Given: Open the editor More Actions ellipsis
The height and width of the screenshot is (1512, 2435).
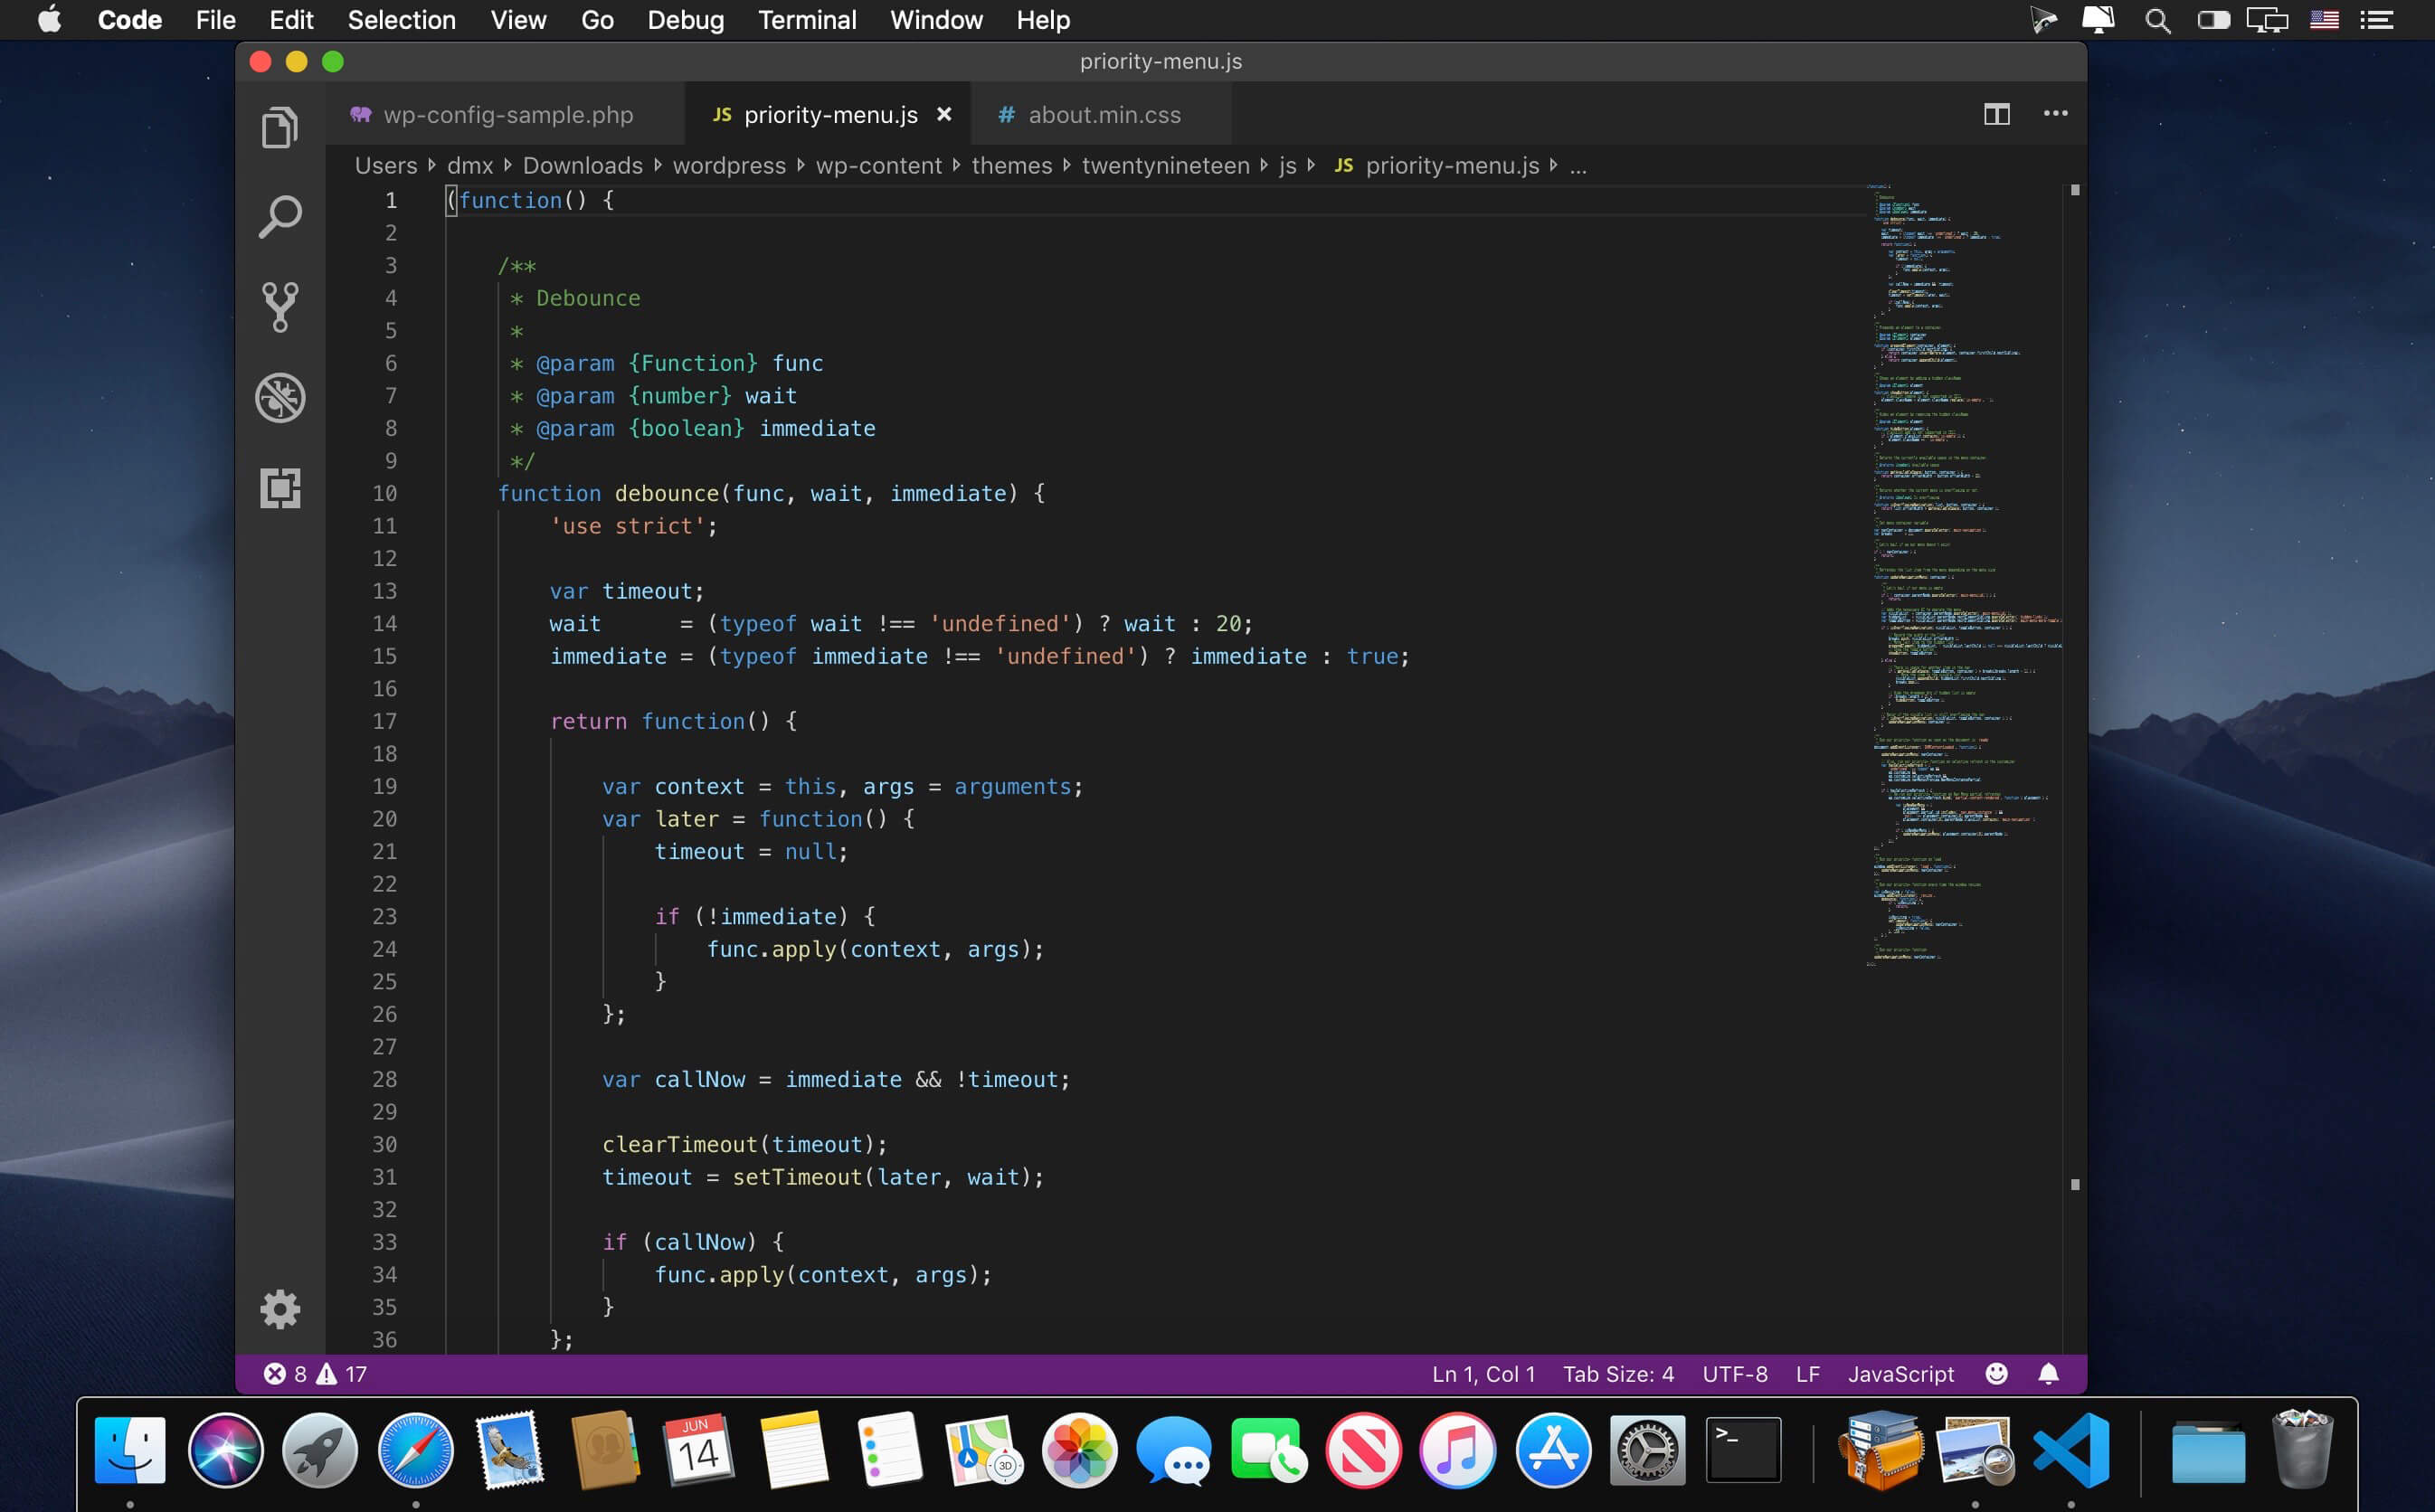Looking at the screenshot, I should tap(2055, 114).
